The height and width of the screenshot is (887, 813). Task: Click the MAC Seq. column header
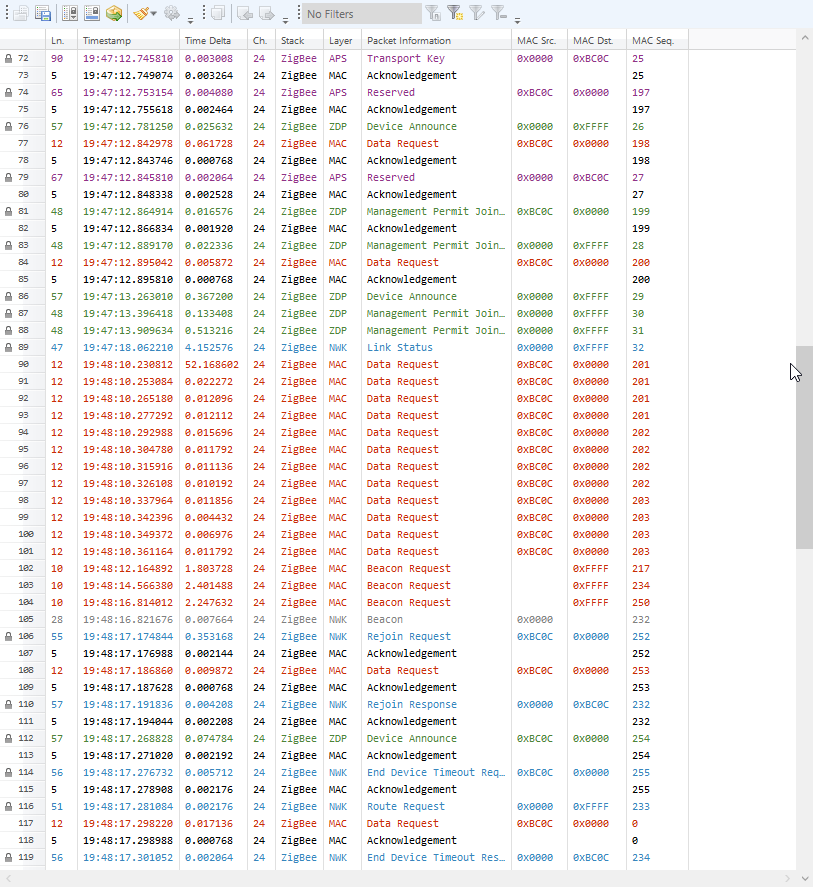(x=657, y=41)
